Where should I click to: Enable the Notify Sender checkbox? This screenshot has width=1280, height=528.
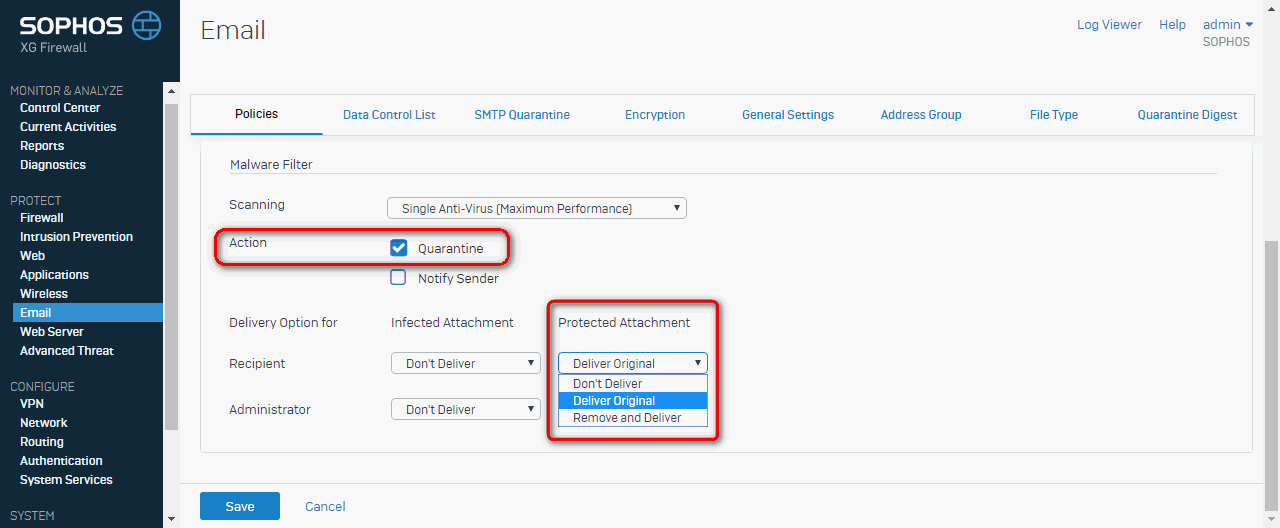(x=399, y=278)
